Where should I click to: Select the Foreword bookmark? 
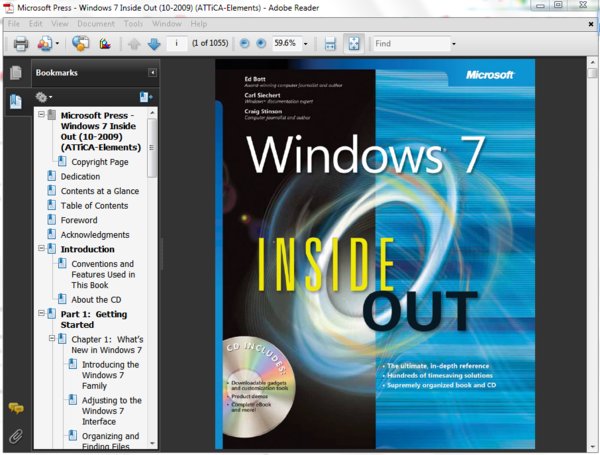[79, 220]
